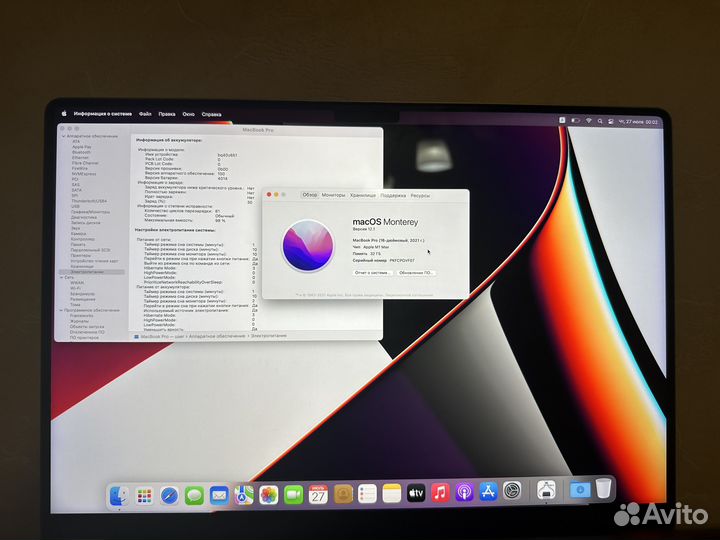Select Bluetooth in the sidebar
This screenshot has height=540, width=720.
pos(81,152)
